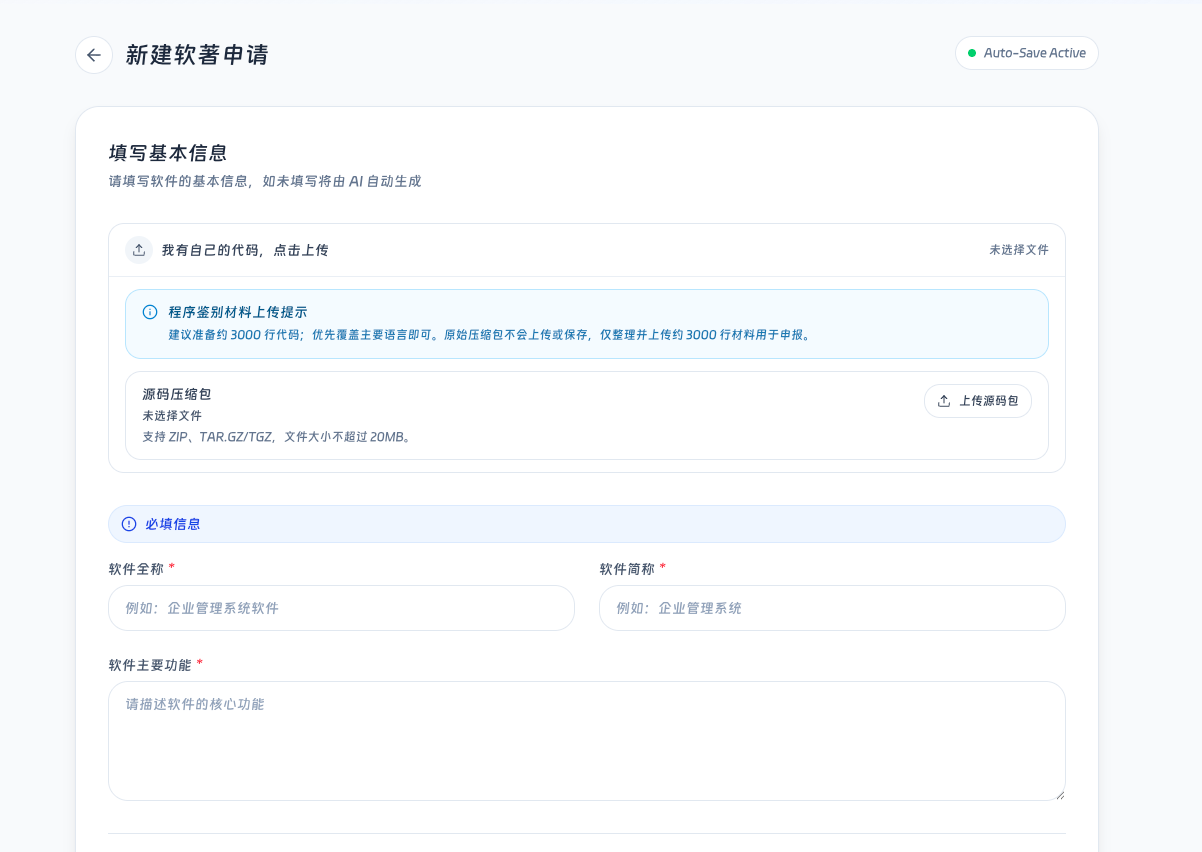Click the resize handle of 软件主要功能 textarea

(x=1059, y=794)
